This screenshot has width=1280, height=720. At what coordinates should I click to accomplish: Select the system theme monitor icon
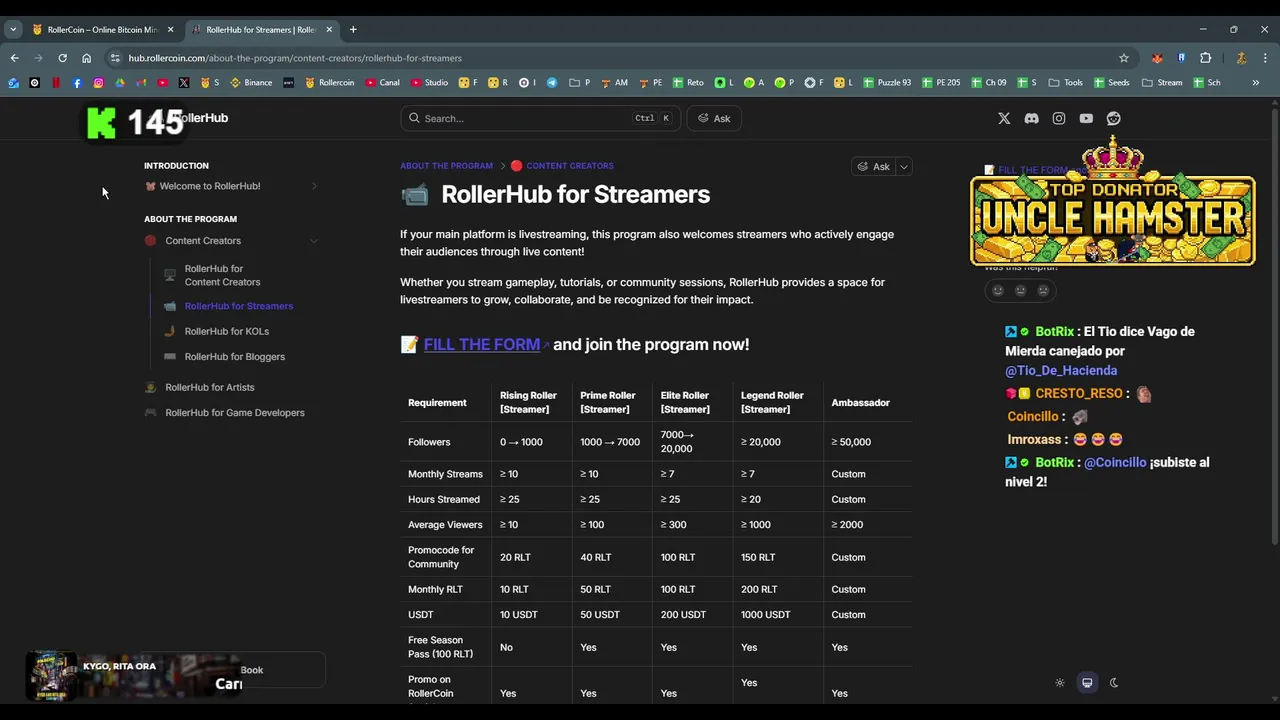coord(1087,683)
